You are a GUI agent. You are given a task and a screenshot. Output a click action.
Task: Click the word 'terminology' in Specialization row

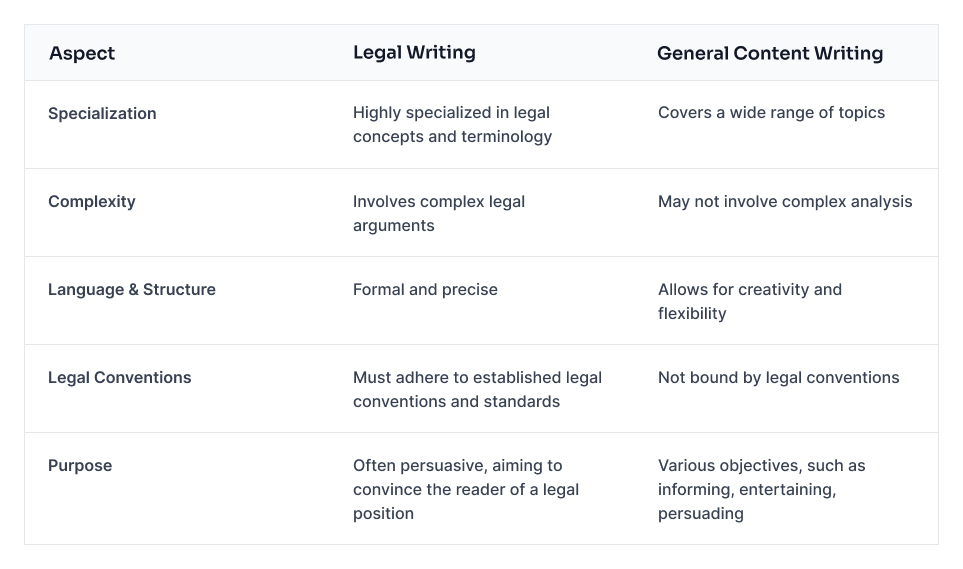(x=504, y=136)
